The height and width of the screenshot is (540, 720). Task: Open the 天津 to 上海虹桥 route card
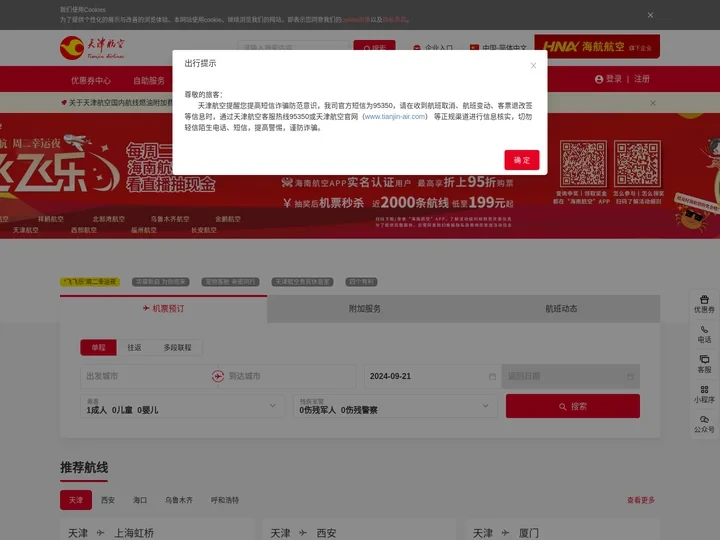point(157,530)
